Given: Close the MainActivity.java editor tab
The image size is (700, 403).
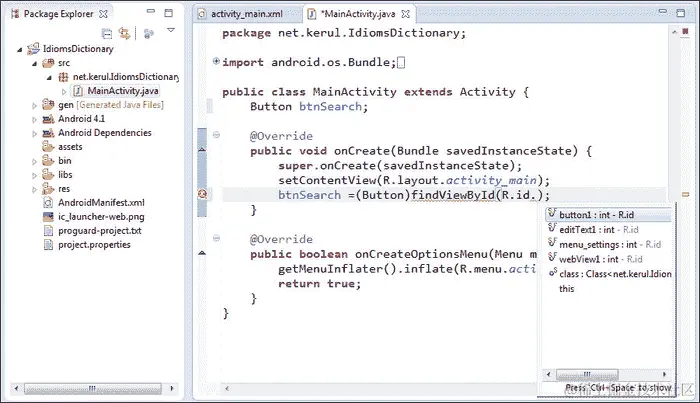Looking at the screenshot, I should 405,14.
